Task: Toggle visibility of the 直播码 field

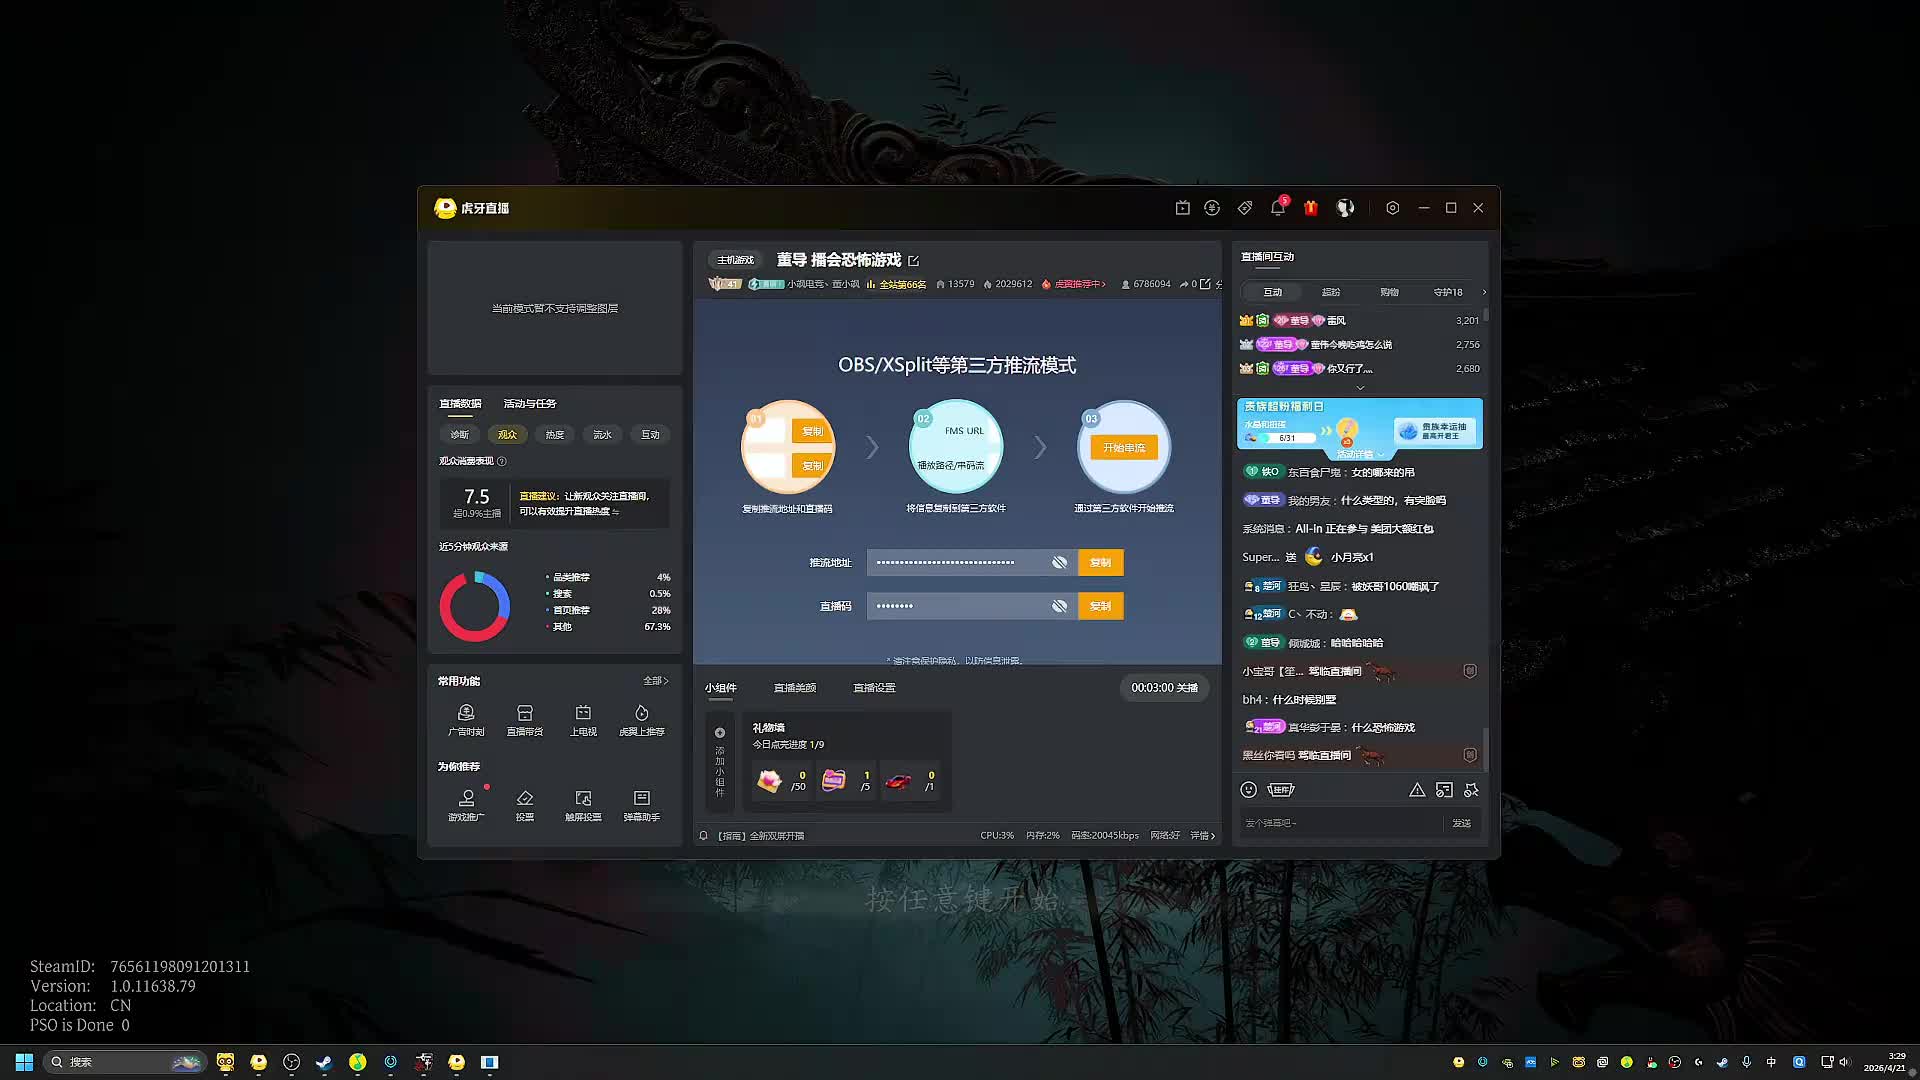Action: pyautogui.click(x=1059, y=606)
